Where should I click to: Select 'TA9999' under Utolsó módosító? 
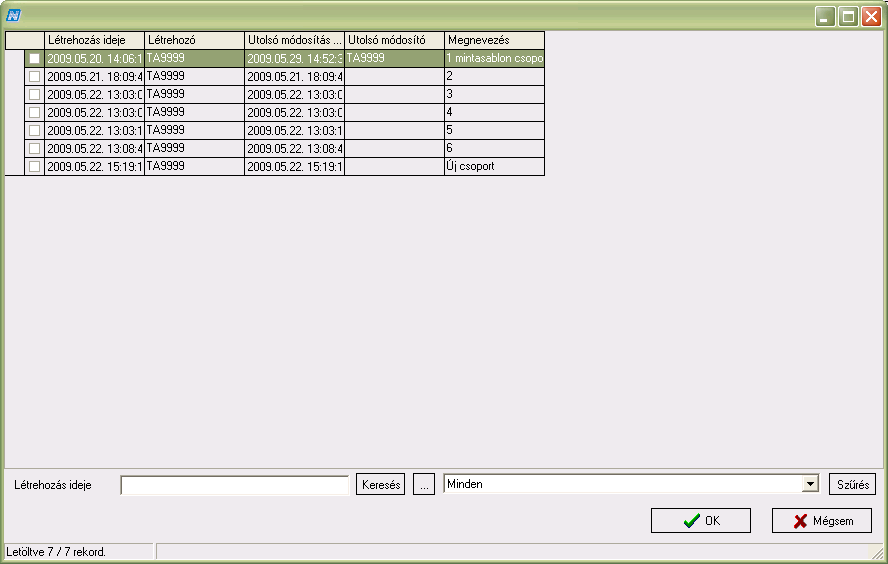(x=394, y=58)
